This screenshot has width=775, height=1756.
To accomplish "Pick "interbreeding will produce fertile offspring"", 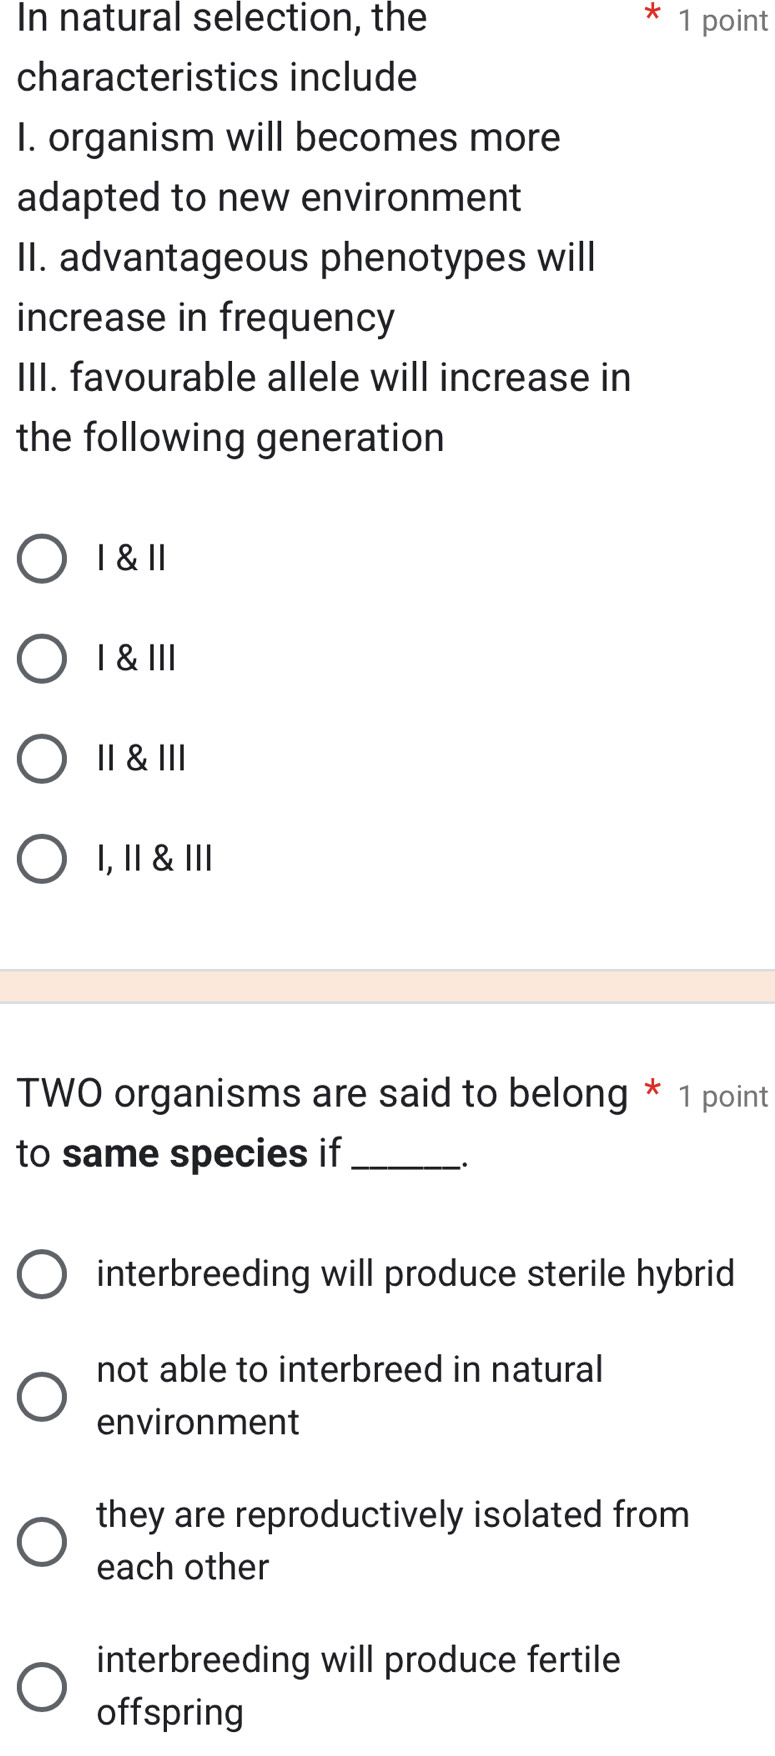I will tap(41, 1686).
